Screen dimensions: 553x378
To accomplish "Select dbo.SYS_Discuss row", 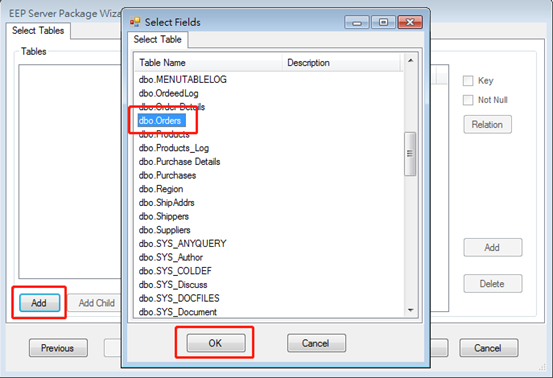I will [x=173, y=285].
